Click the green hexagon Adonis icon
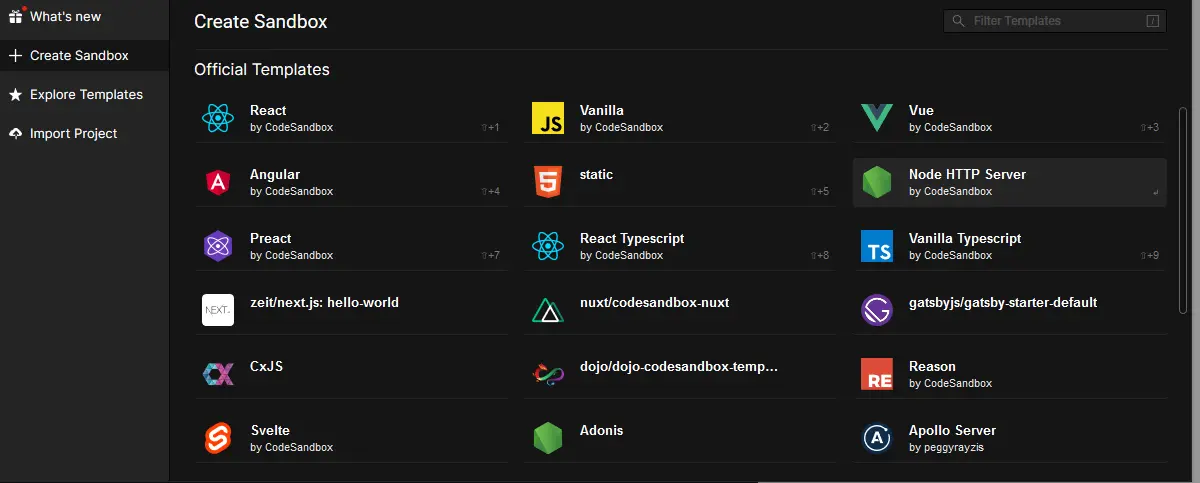Viewport: 1200px width, 483px height. (x=547, y=438)
